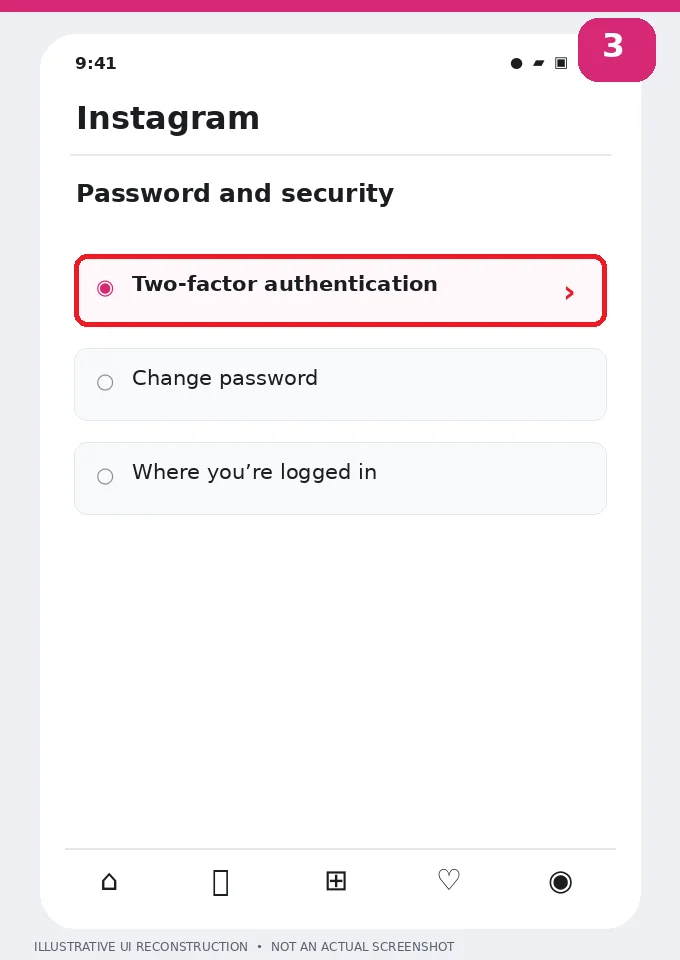This screenshot has width=680, height=960.
Task: Click the Password and security heading
Action: coord(235,193)
